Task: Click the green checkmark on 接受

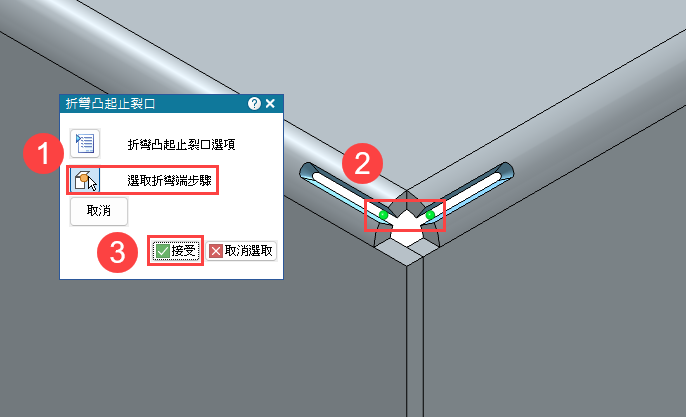Action: [x=162, y=251]
